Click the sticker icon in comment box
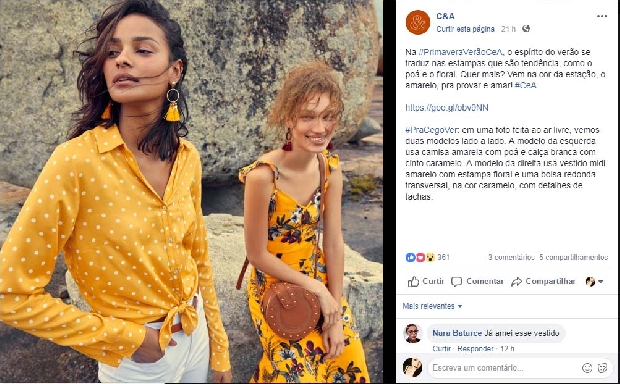The height and width of the screenshot is (384, 620). coord(603,368)
